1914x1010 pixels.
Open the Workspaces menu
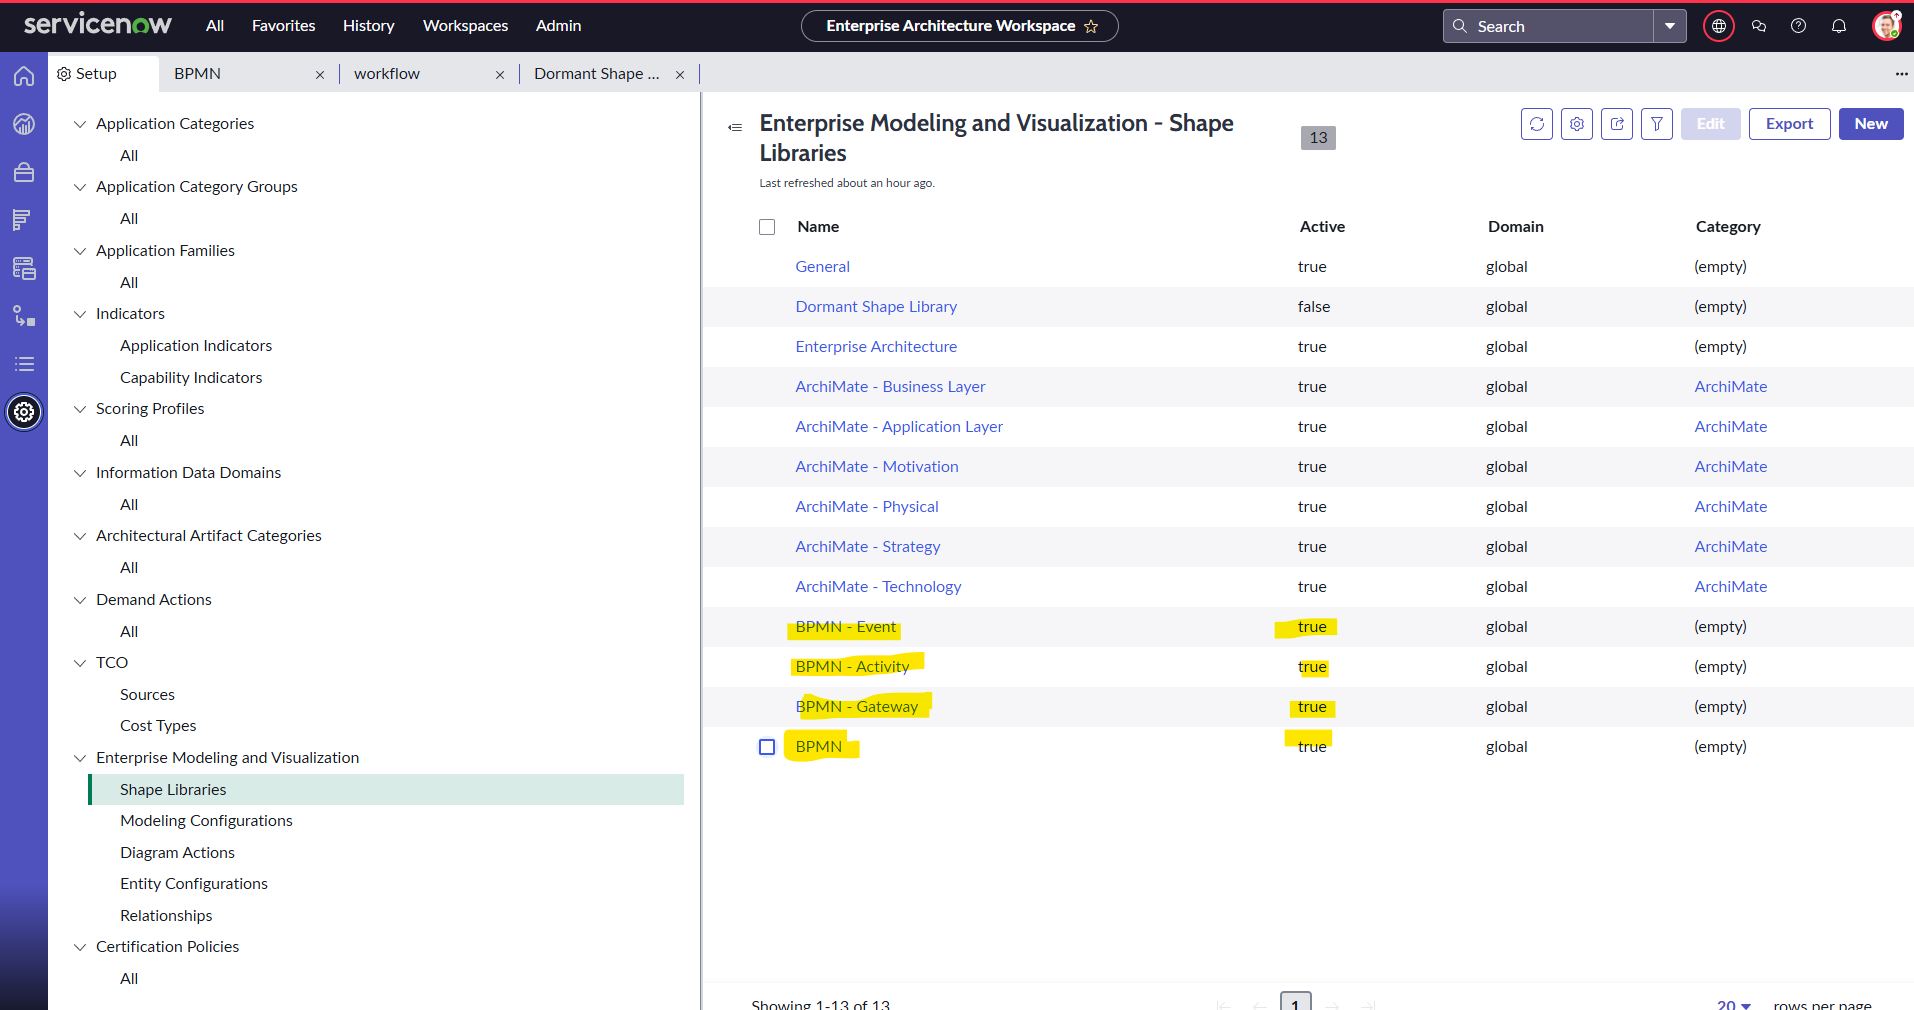pyautogui.click(x=465, y=26)
